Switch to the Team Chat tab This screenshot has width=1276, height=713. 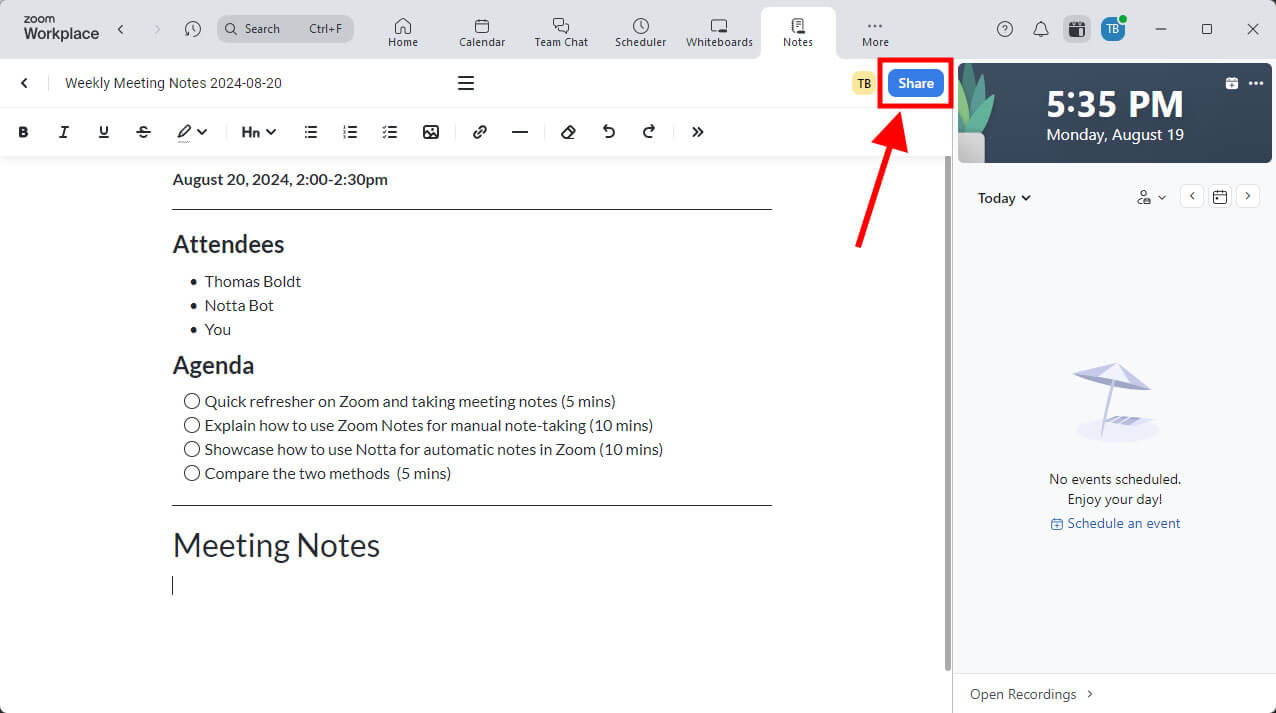click(x=561, y=32)
